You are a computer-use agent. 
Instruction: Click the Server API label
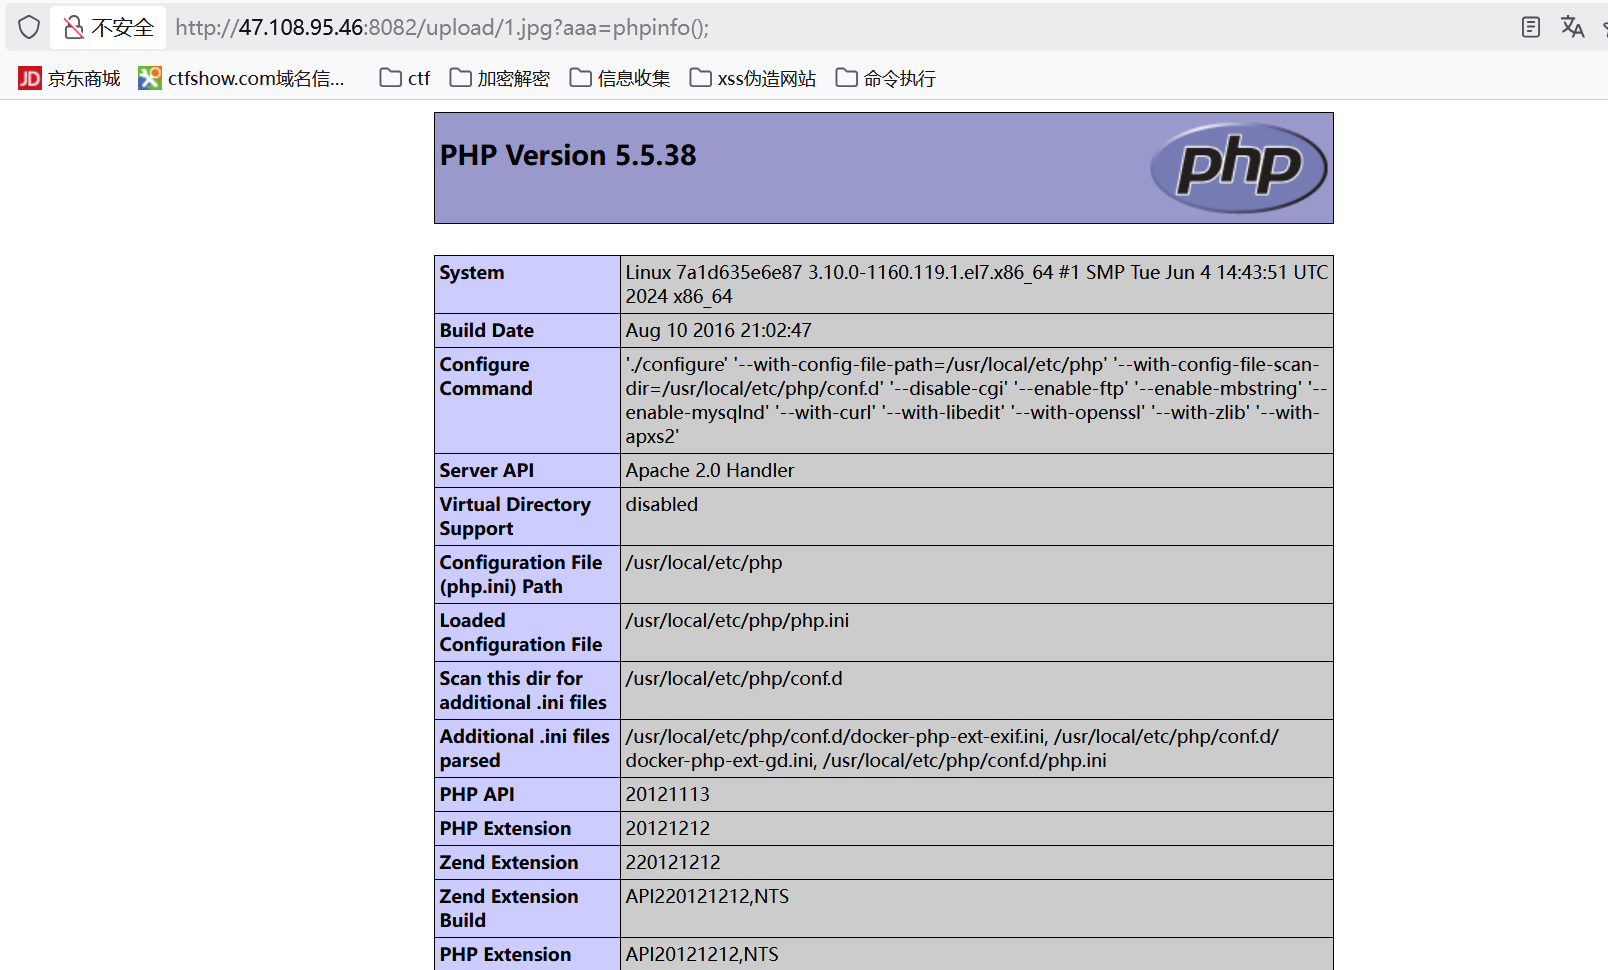pos(487,470)
